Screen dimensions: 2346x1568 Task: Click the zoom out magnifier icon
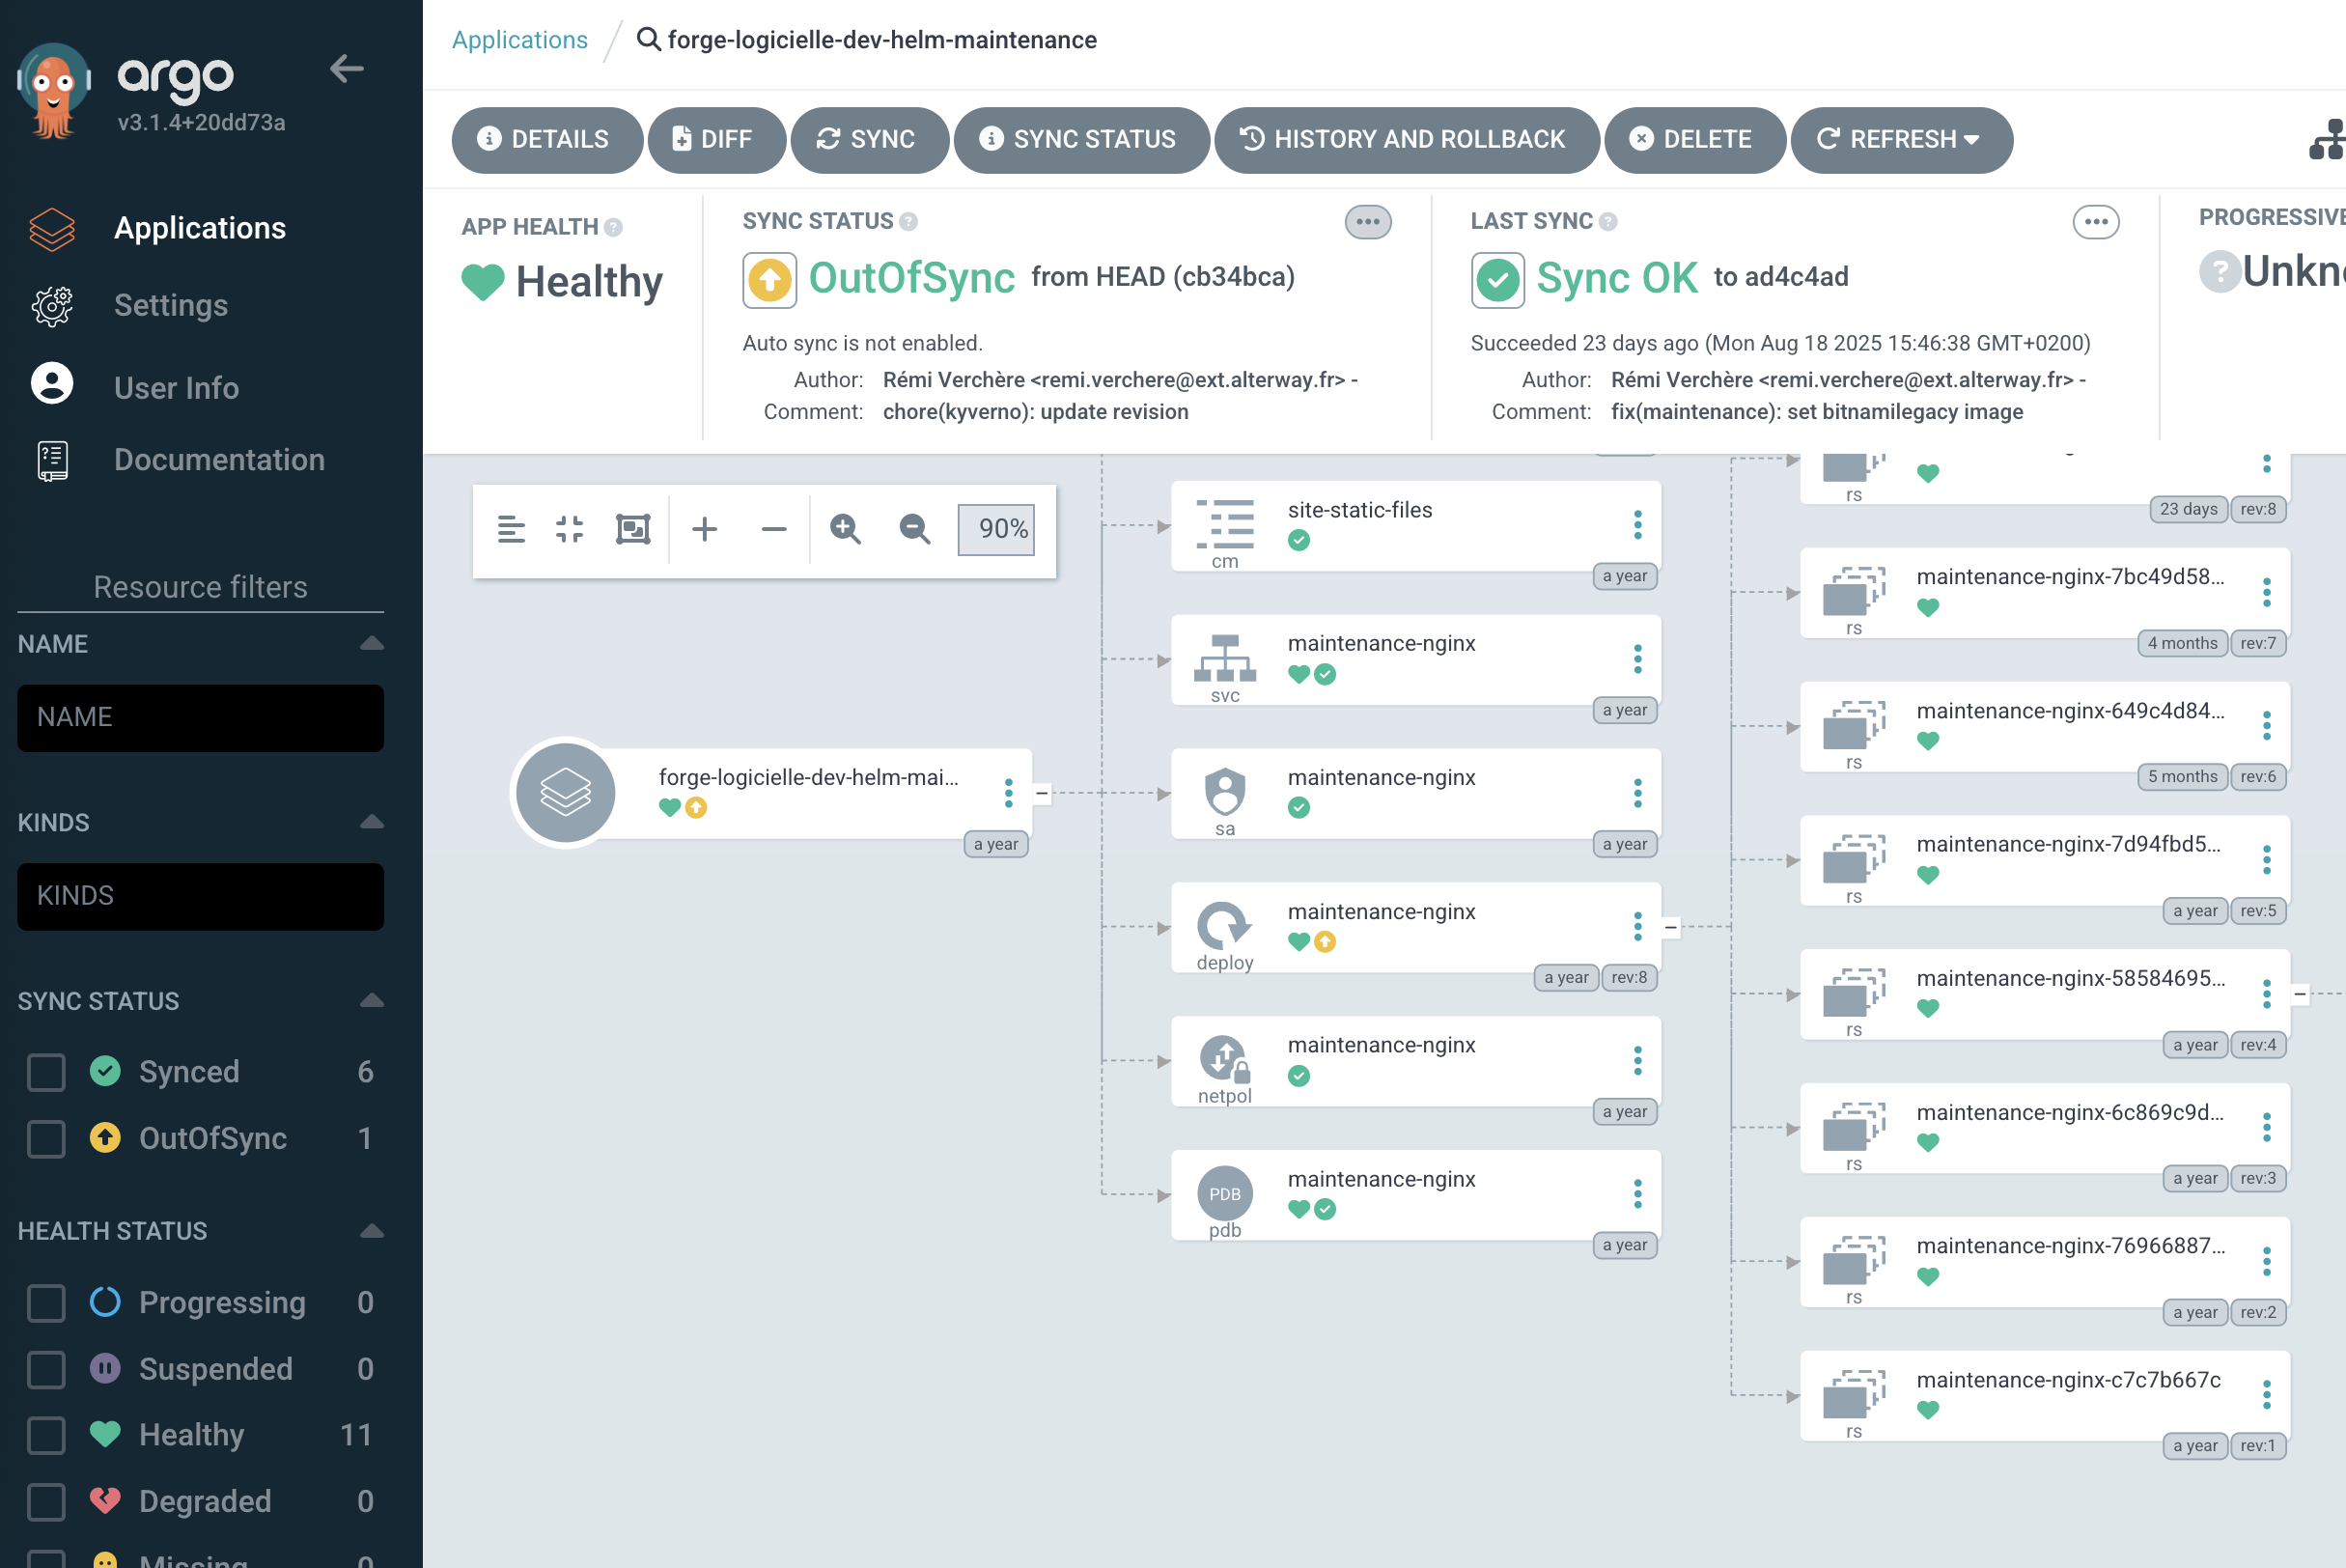tap(914, 529)
